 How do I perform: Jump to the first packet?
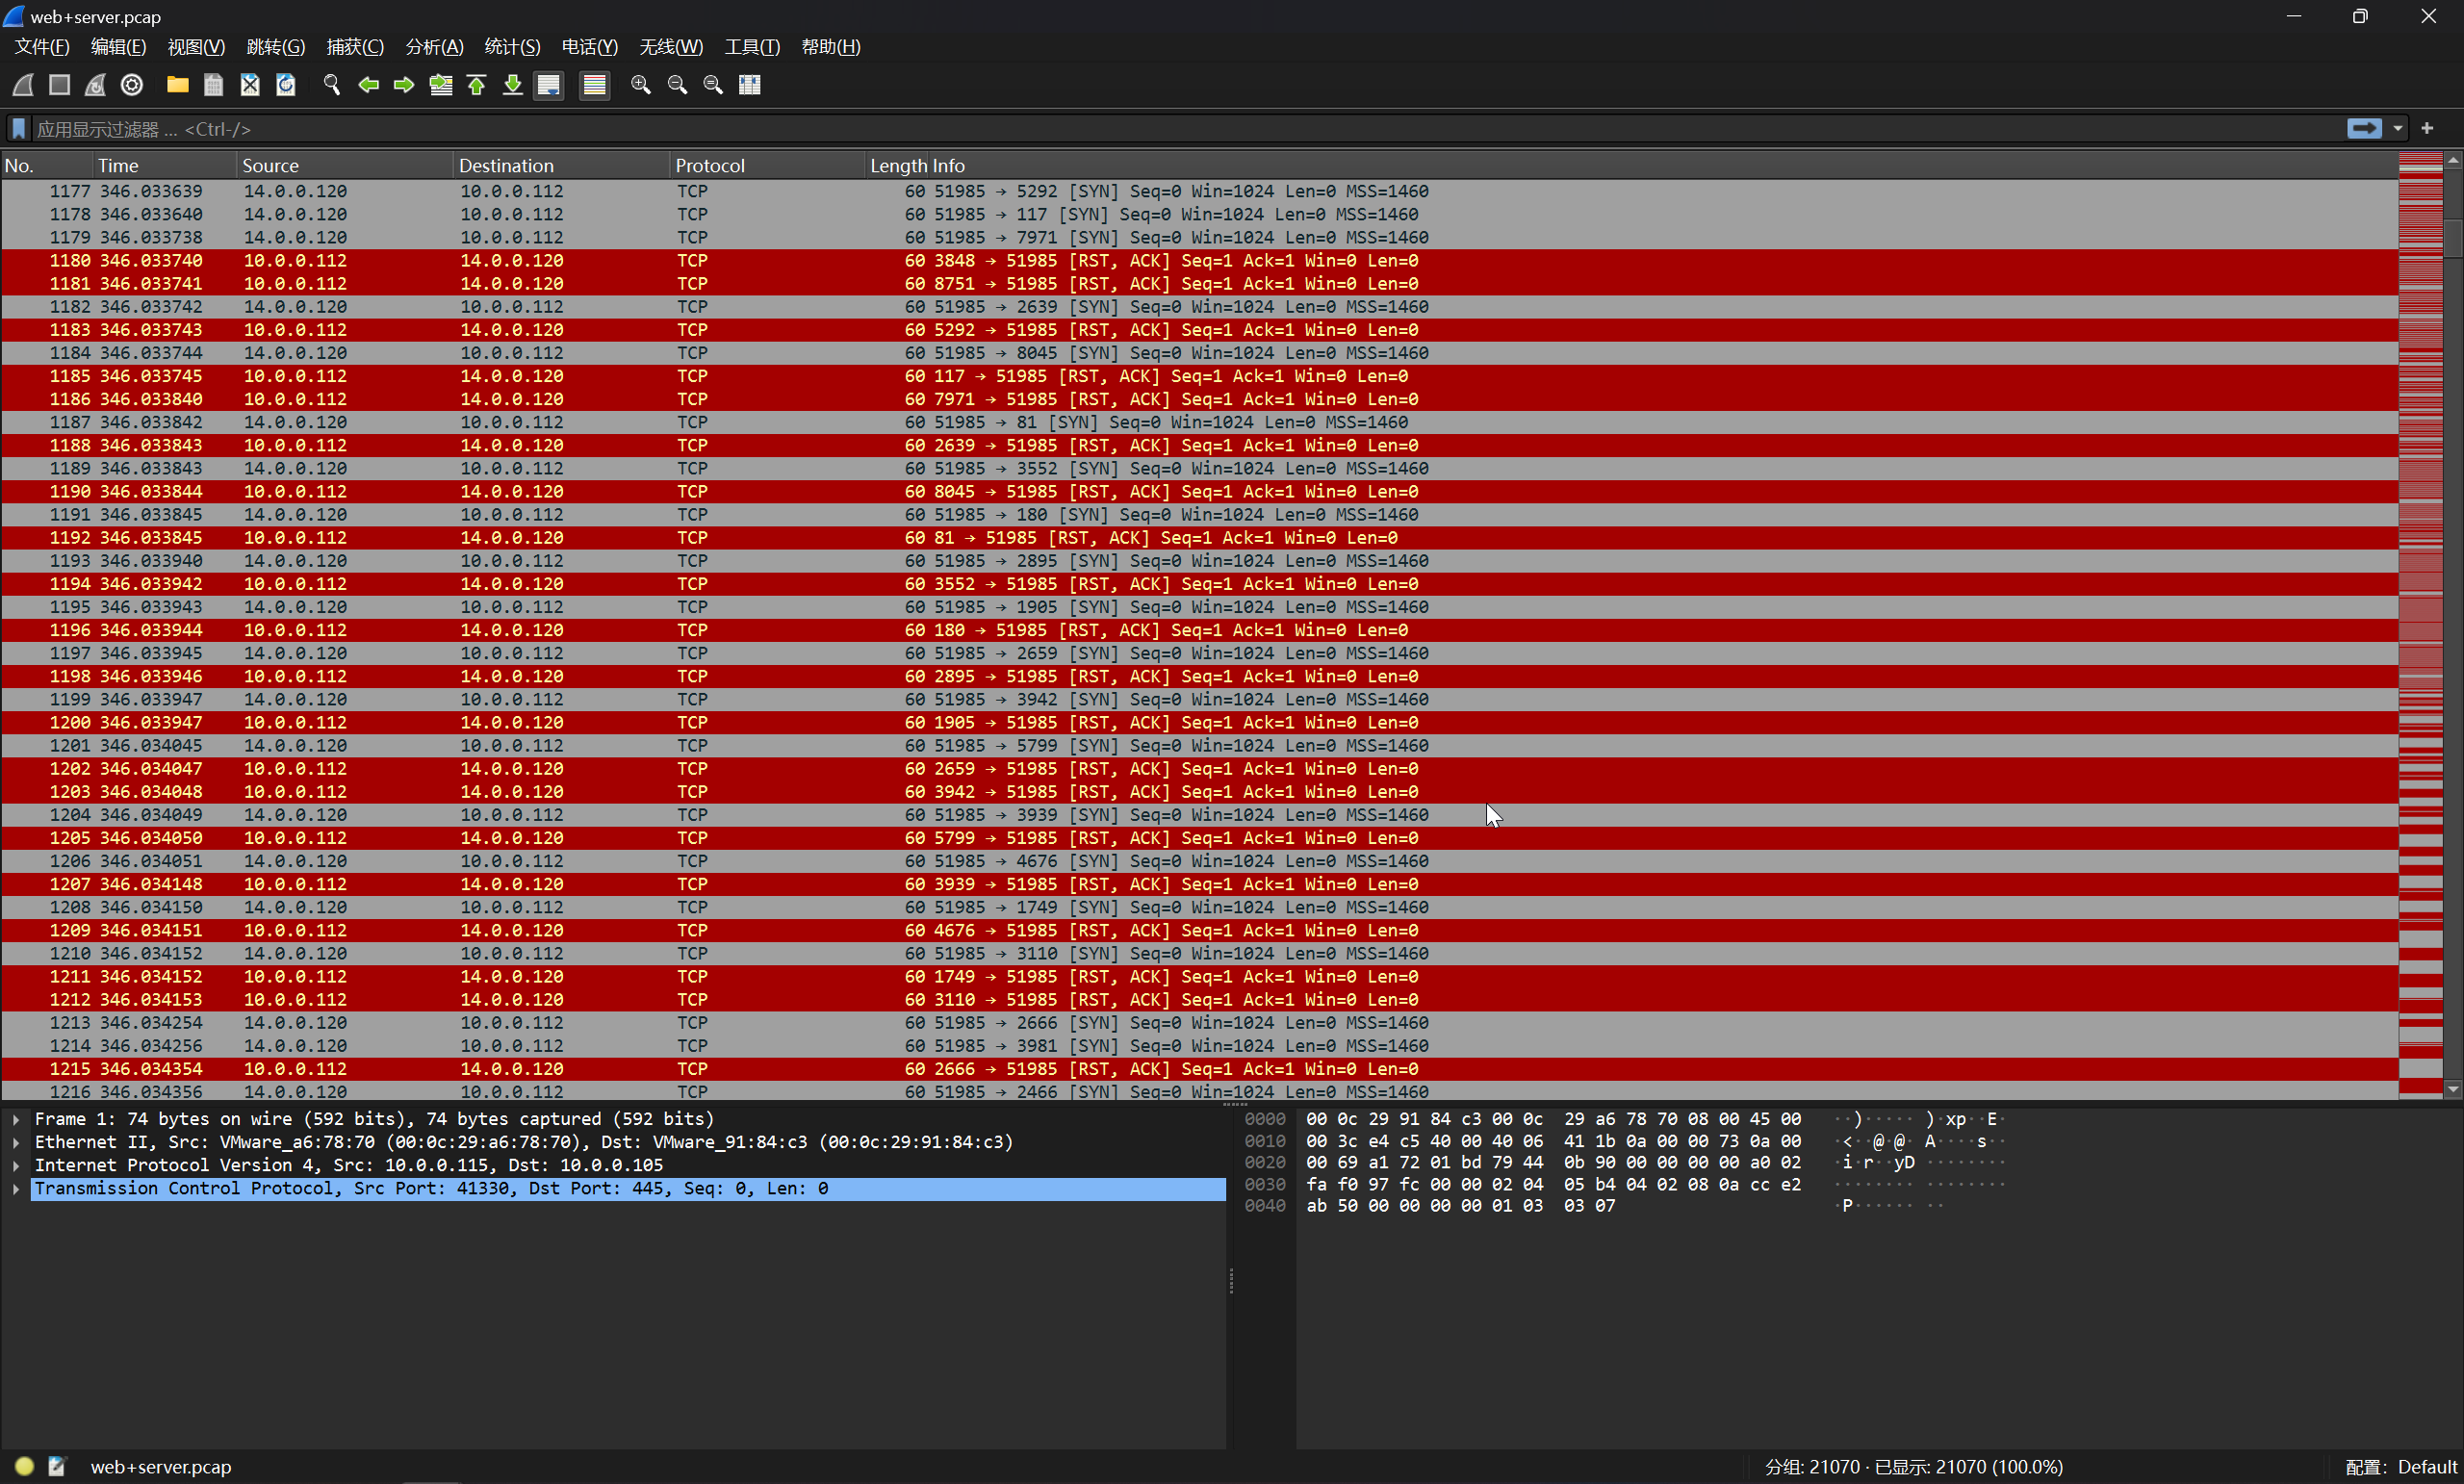476,85
